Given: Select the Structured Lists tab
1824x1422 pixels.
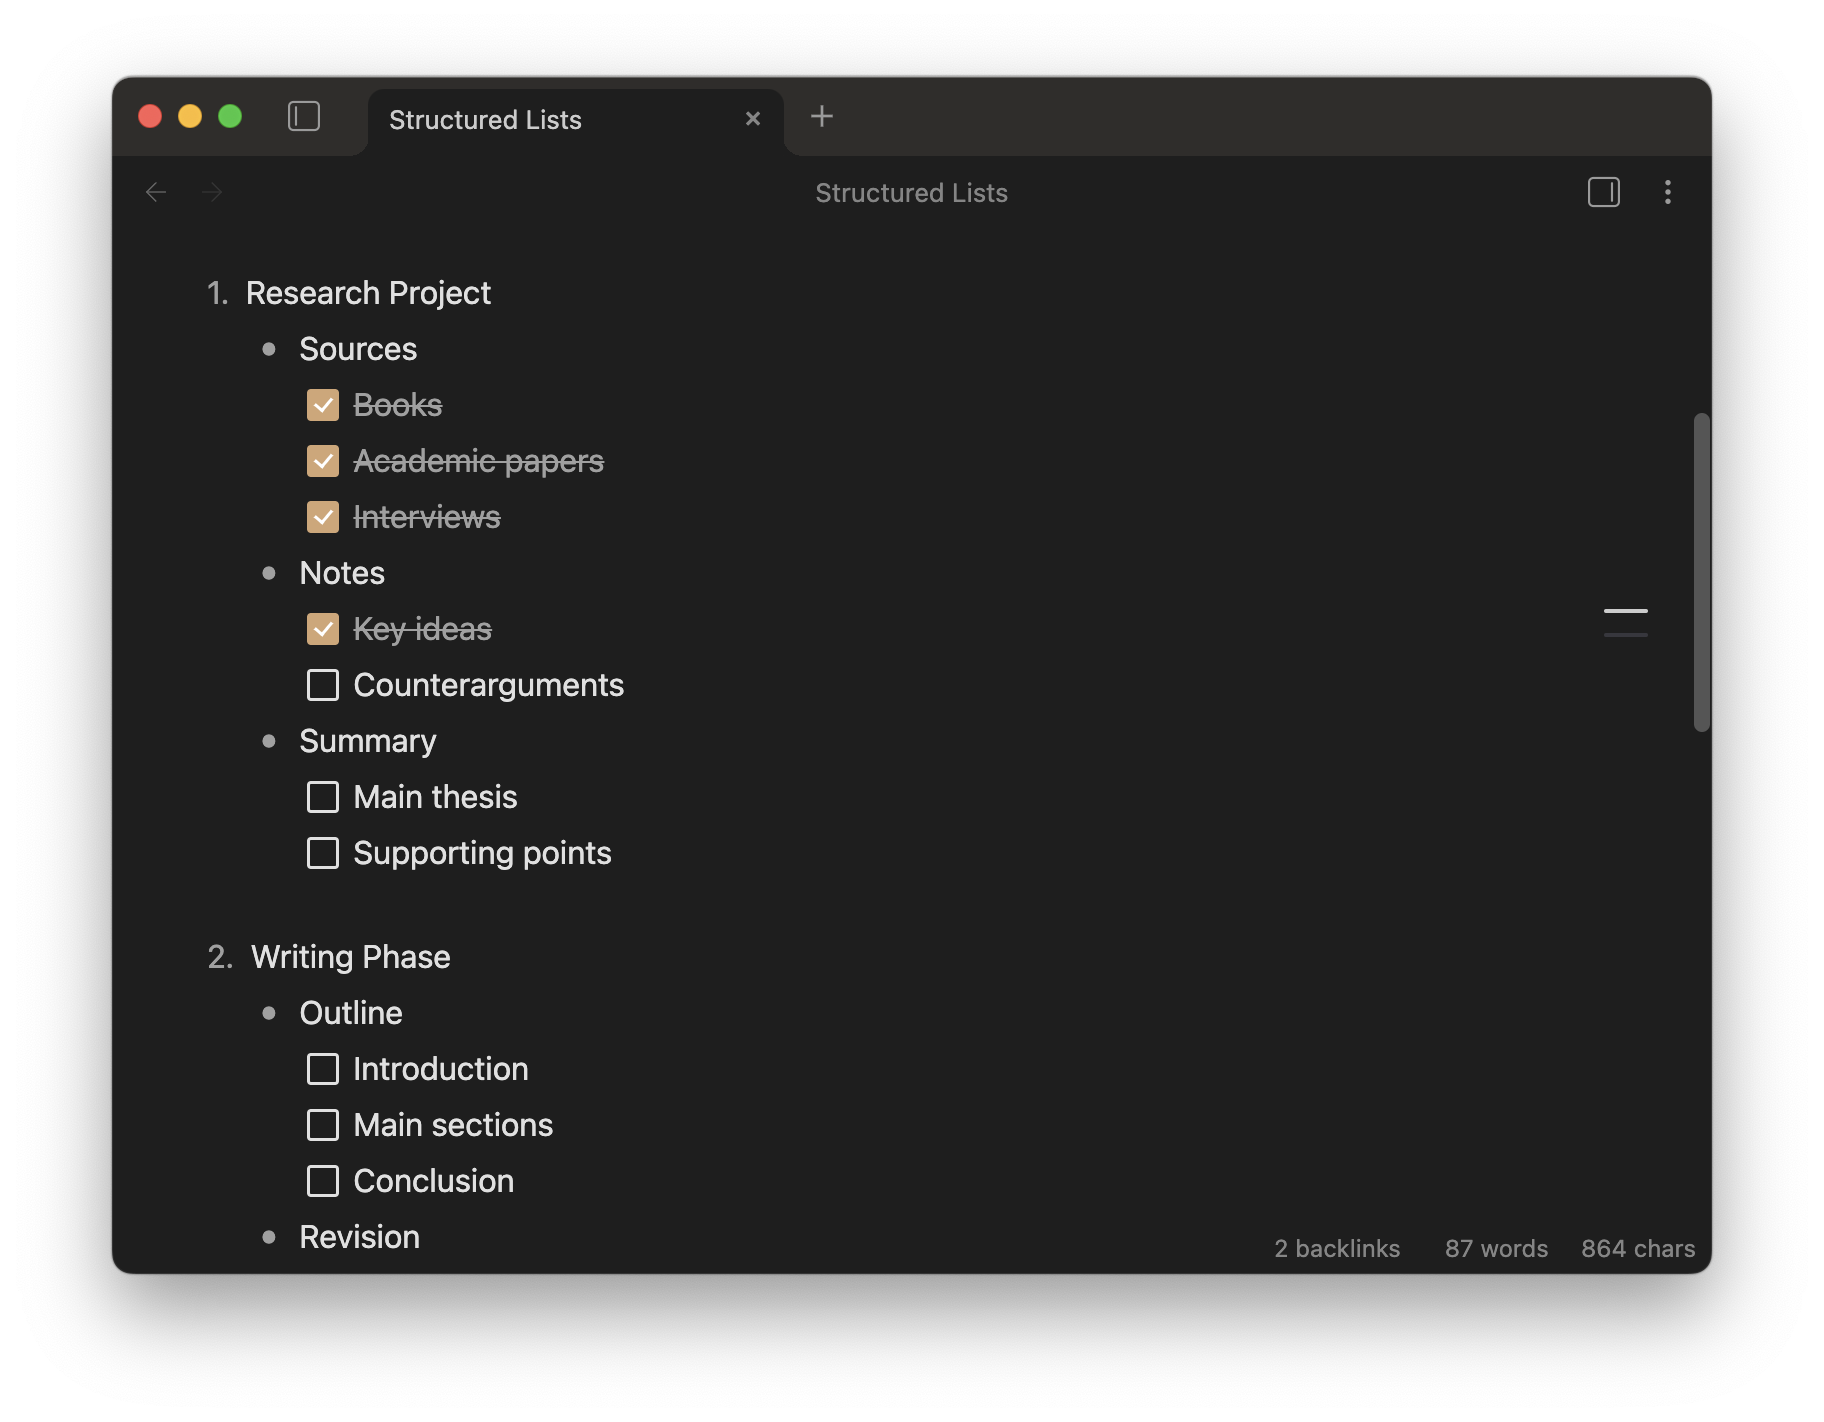Looking at the screenshot, I should [485, 119].
